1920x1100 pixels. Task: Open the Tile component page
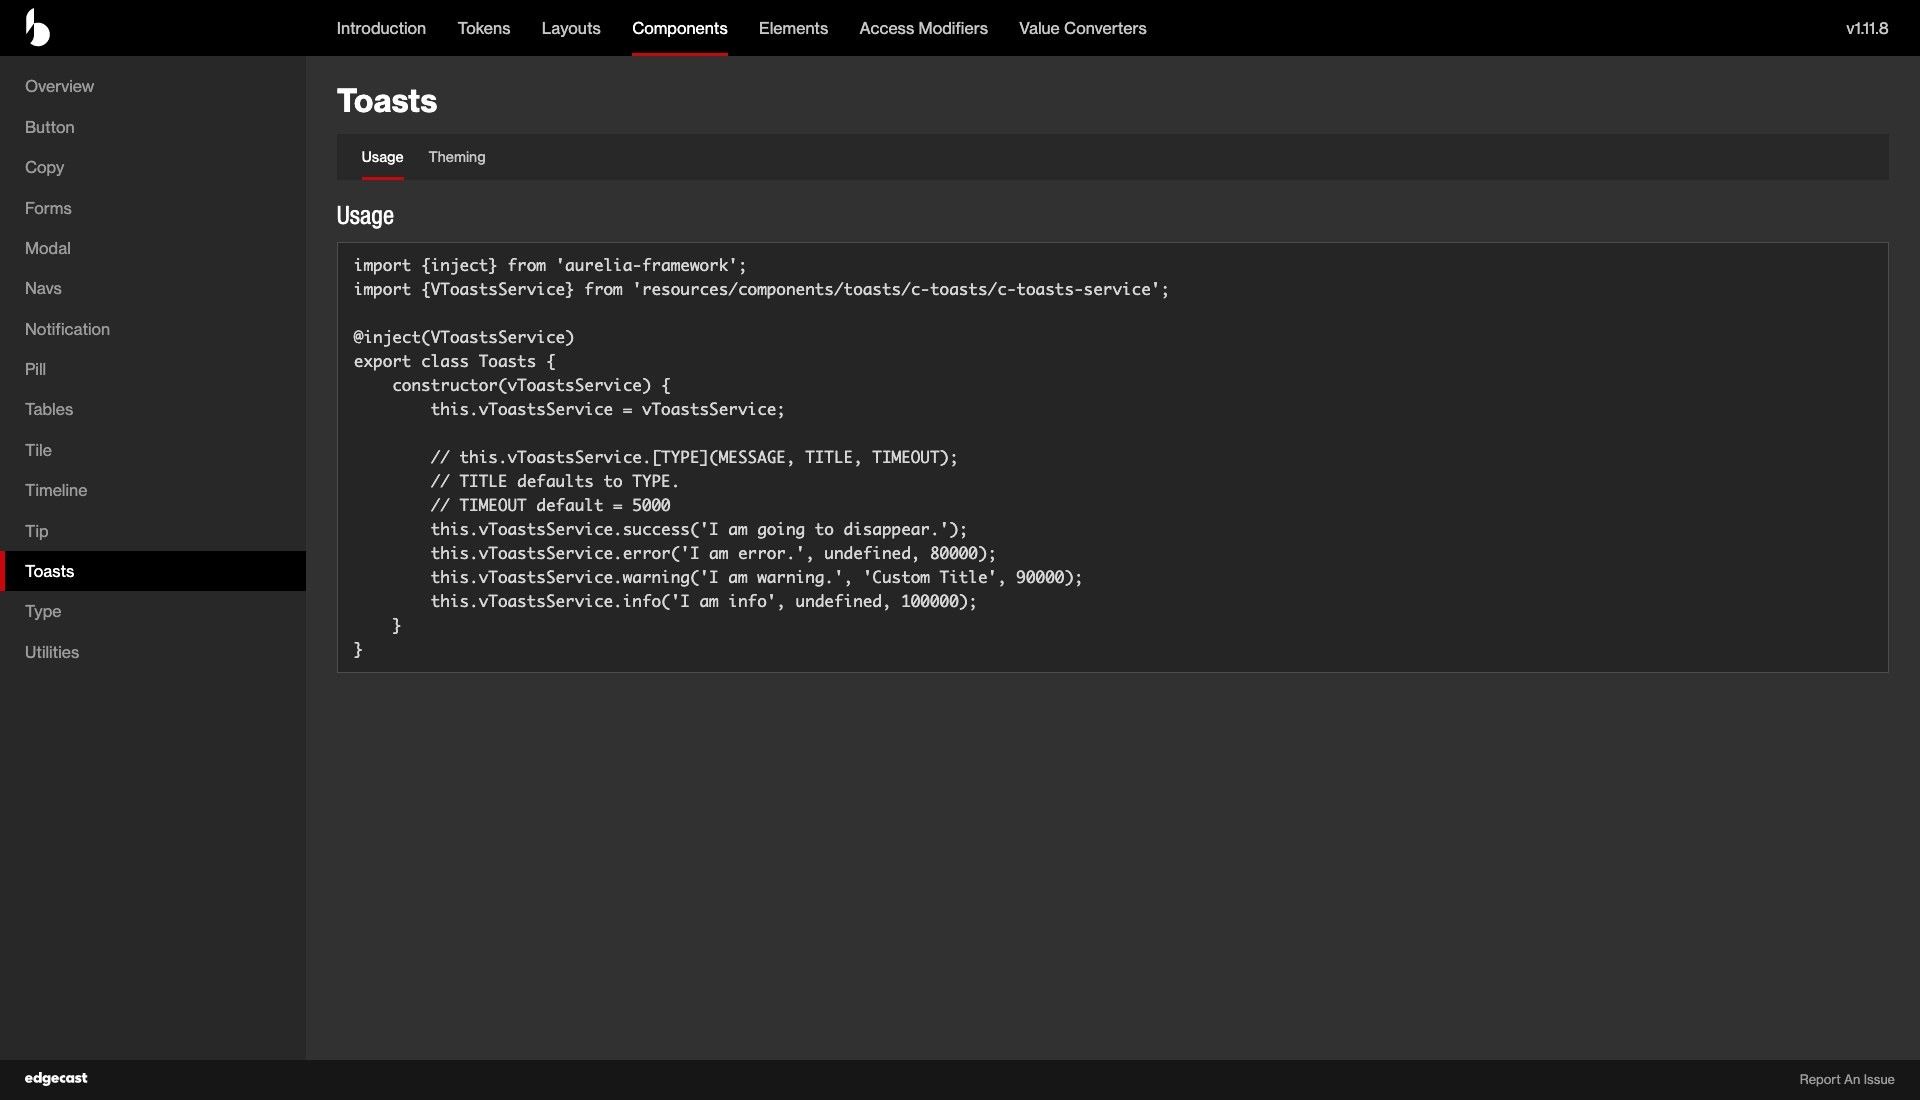pos(153,450)
